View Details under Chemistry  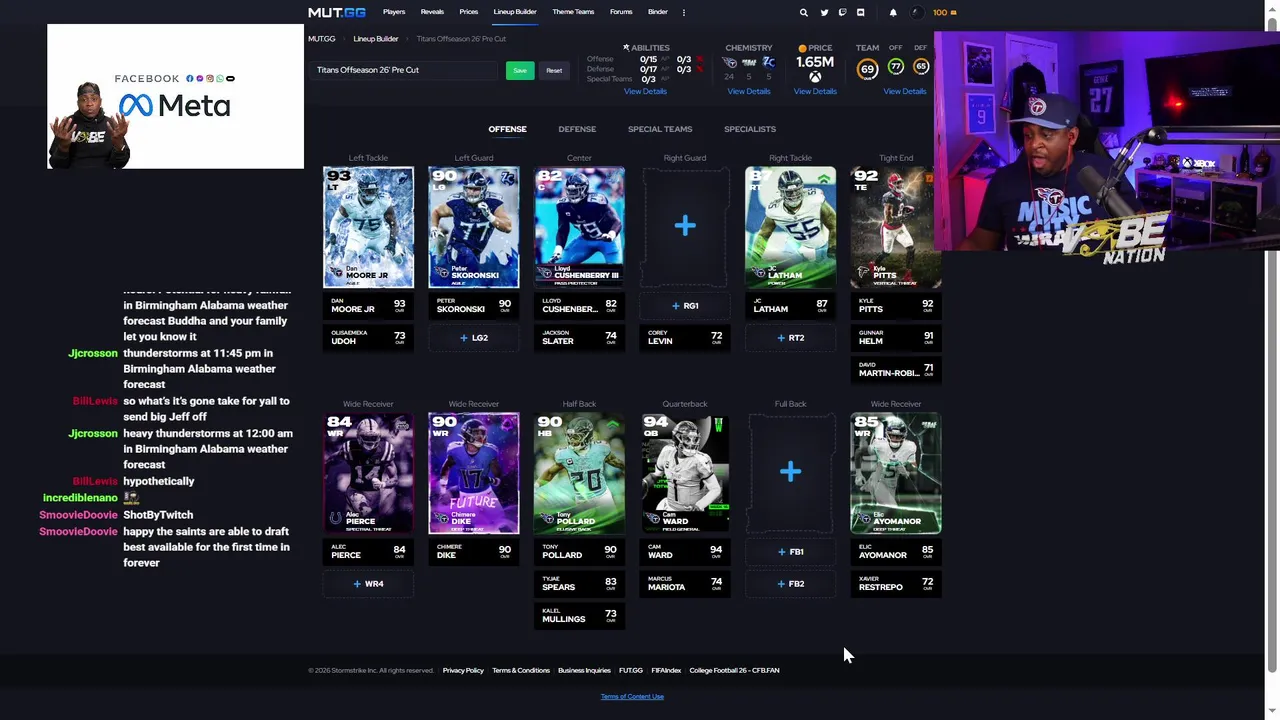(749, 91)
